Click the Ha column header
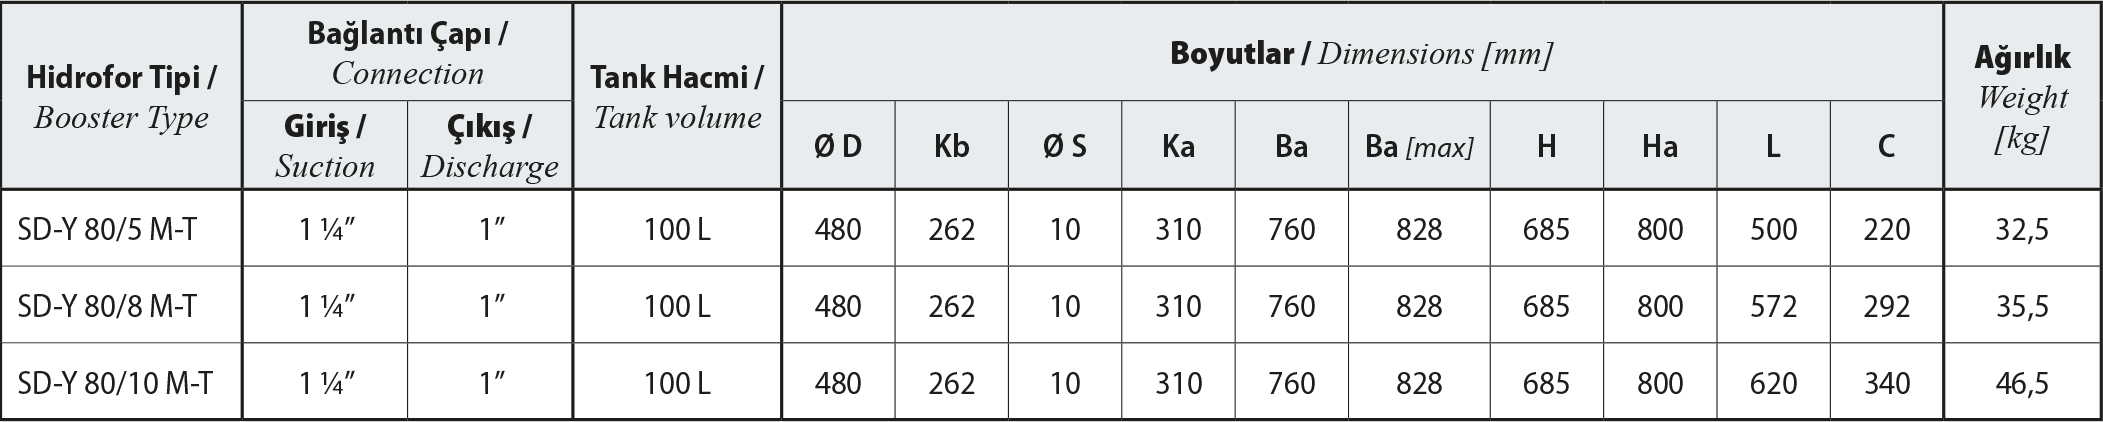The image size is (2103, 422). tap(1660, 146)
